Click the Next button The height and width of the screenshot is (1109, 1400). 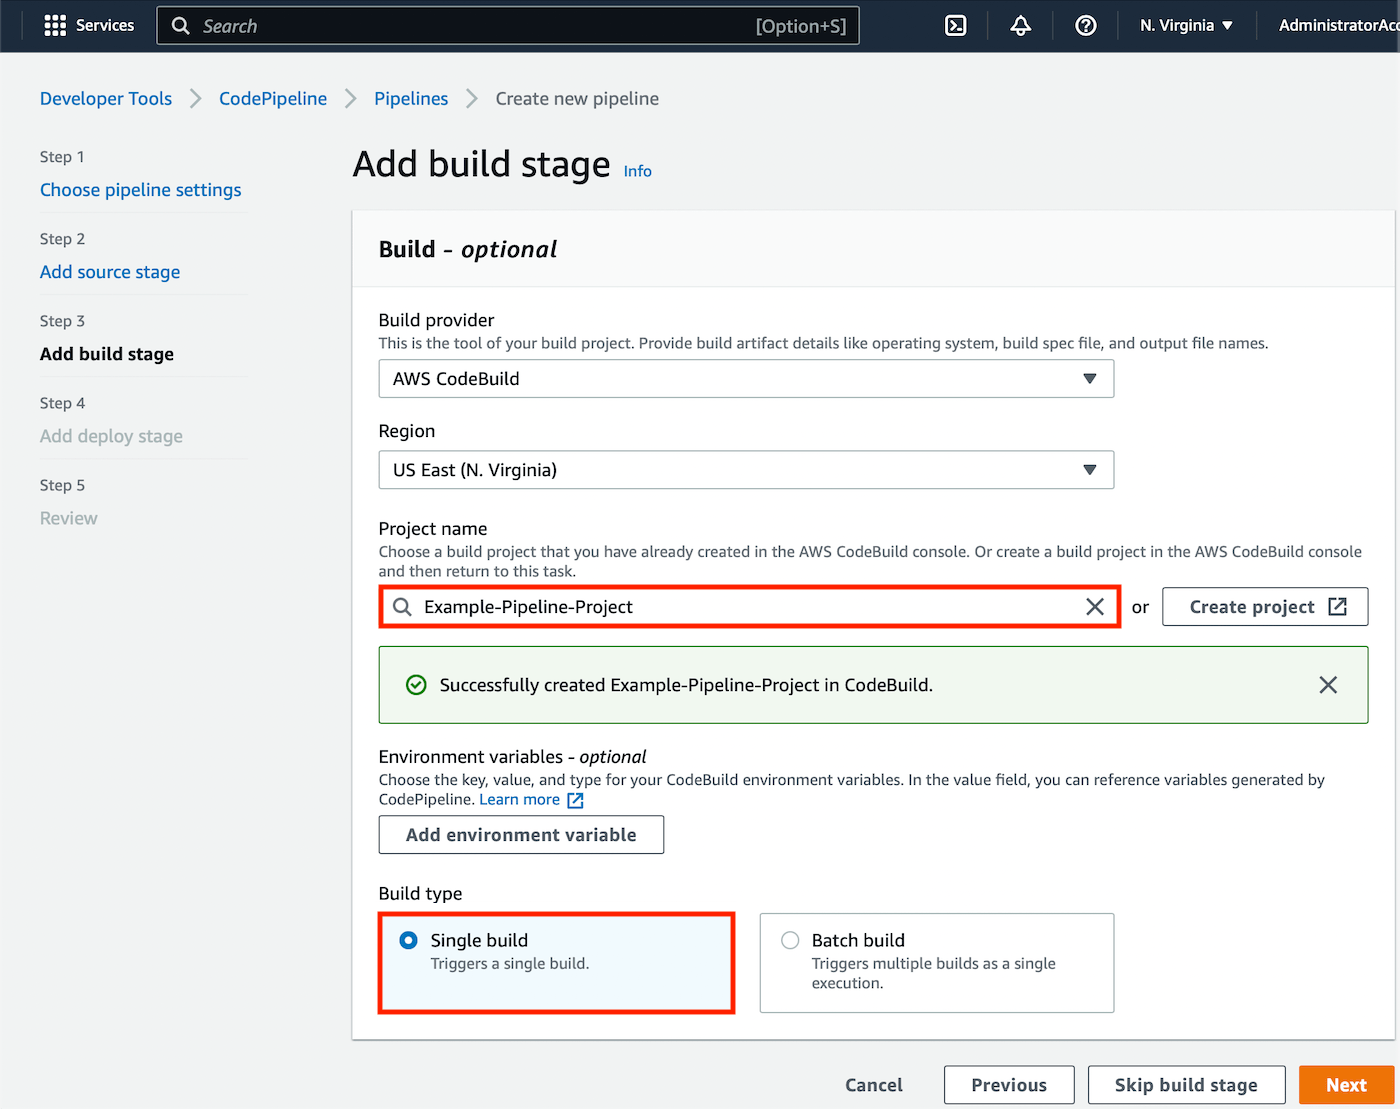pyautogui.click(x=1345, y=1085)
